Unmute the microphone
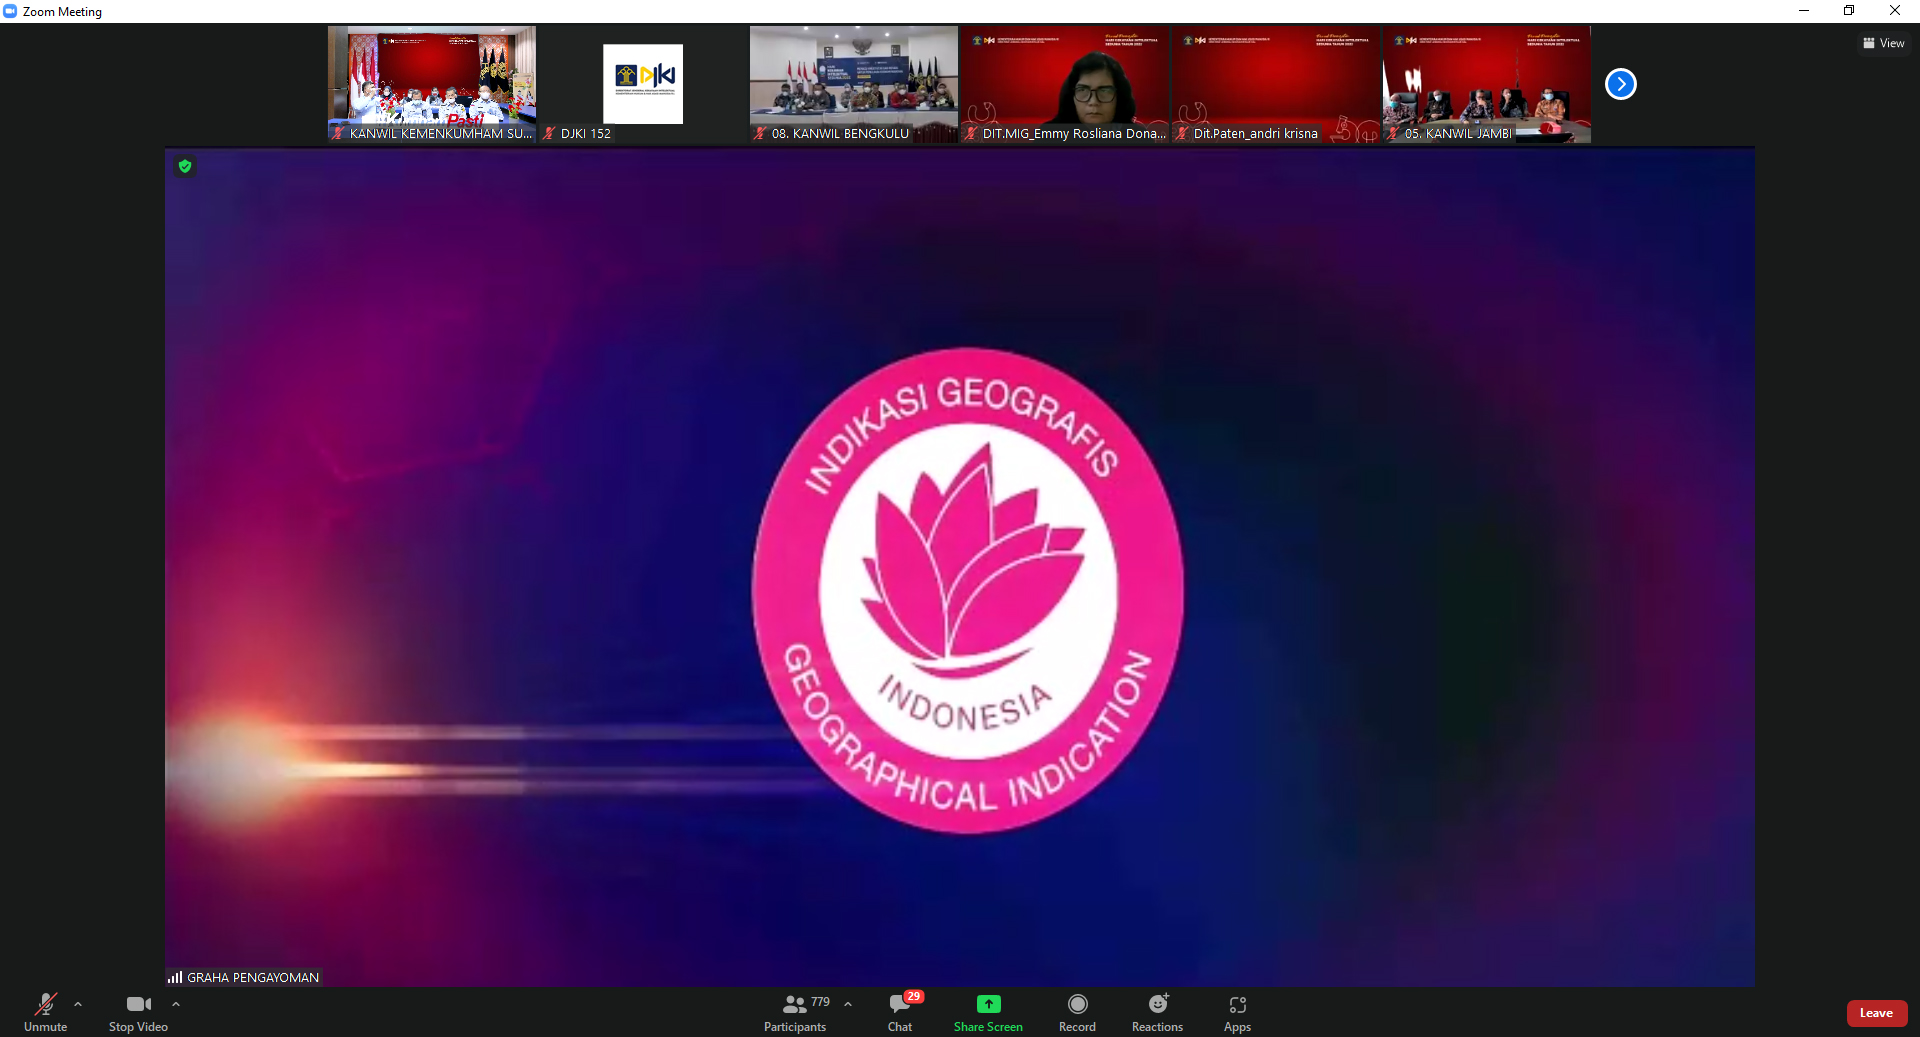The height and width of the screenshot is (1037, 1920). point(45,1011)
